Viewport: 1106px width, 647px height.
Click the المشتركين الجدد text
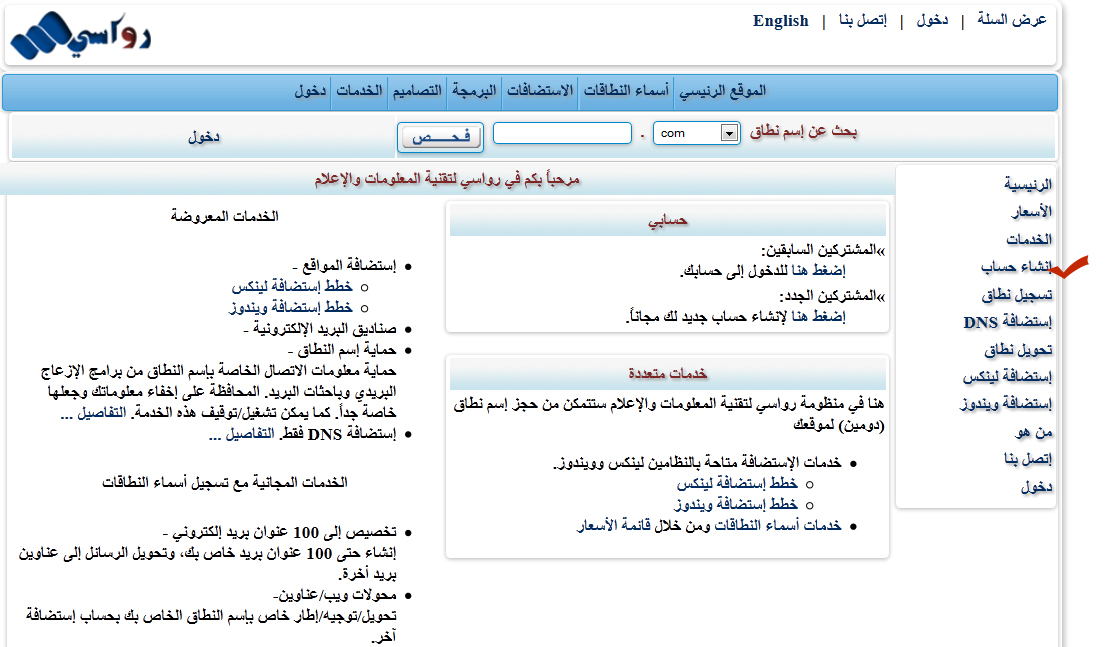point(829,296)
